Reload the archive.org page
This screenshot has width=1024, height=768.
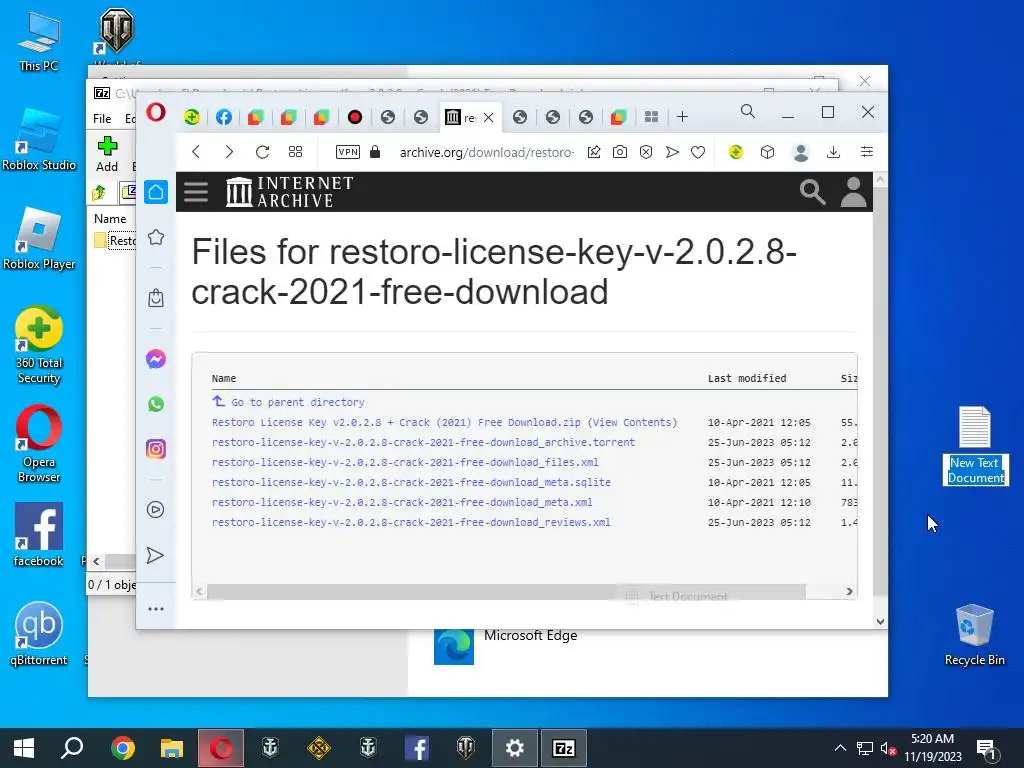[x=263, y=152]
